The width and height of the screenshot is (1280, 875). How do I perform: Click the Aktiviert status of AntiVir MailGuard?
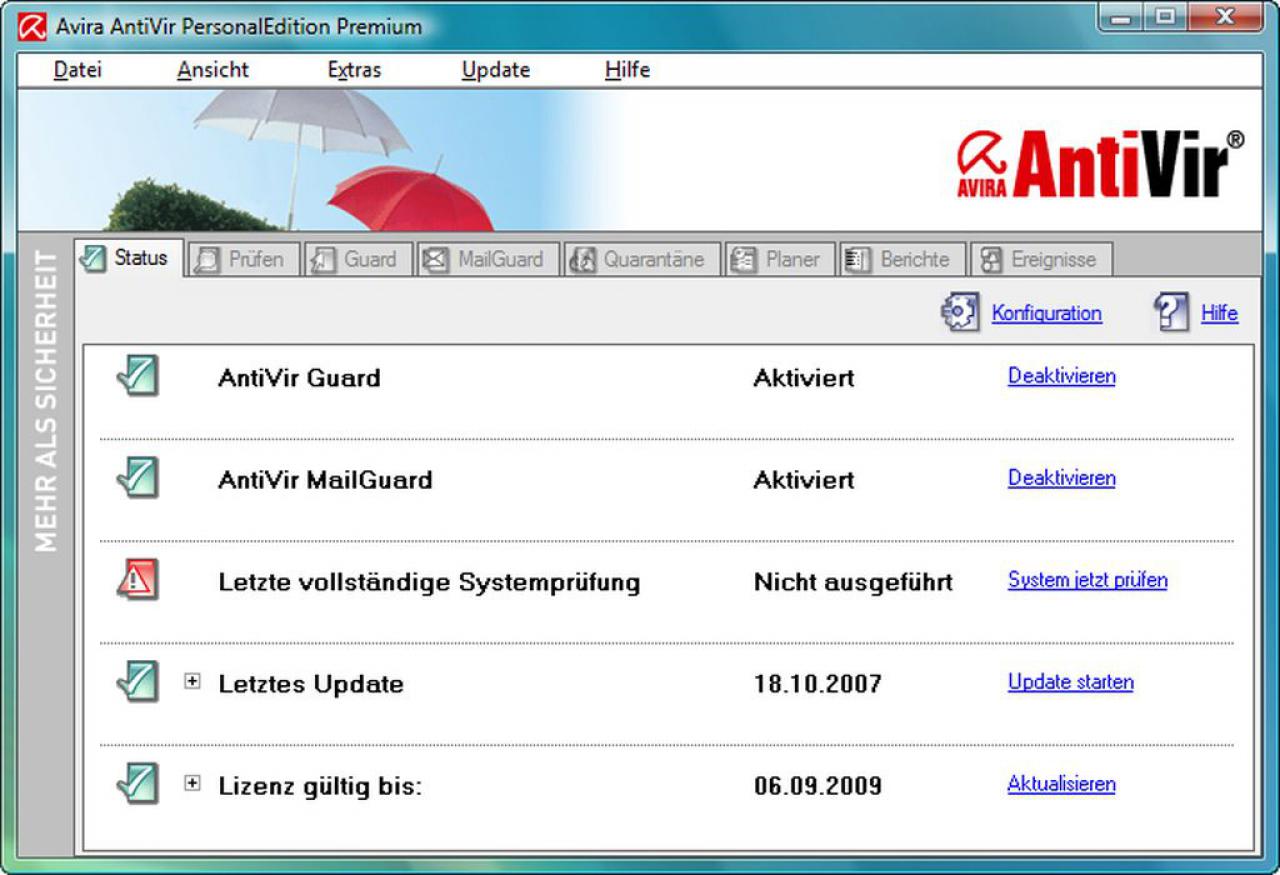point(804,480)
